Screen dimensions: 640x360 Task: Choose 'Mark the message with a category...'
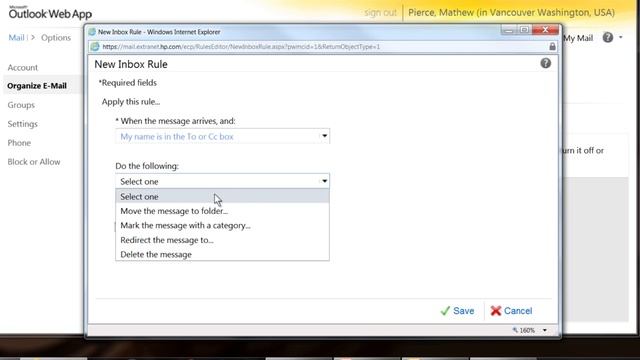[x=222, y=225]
